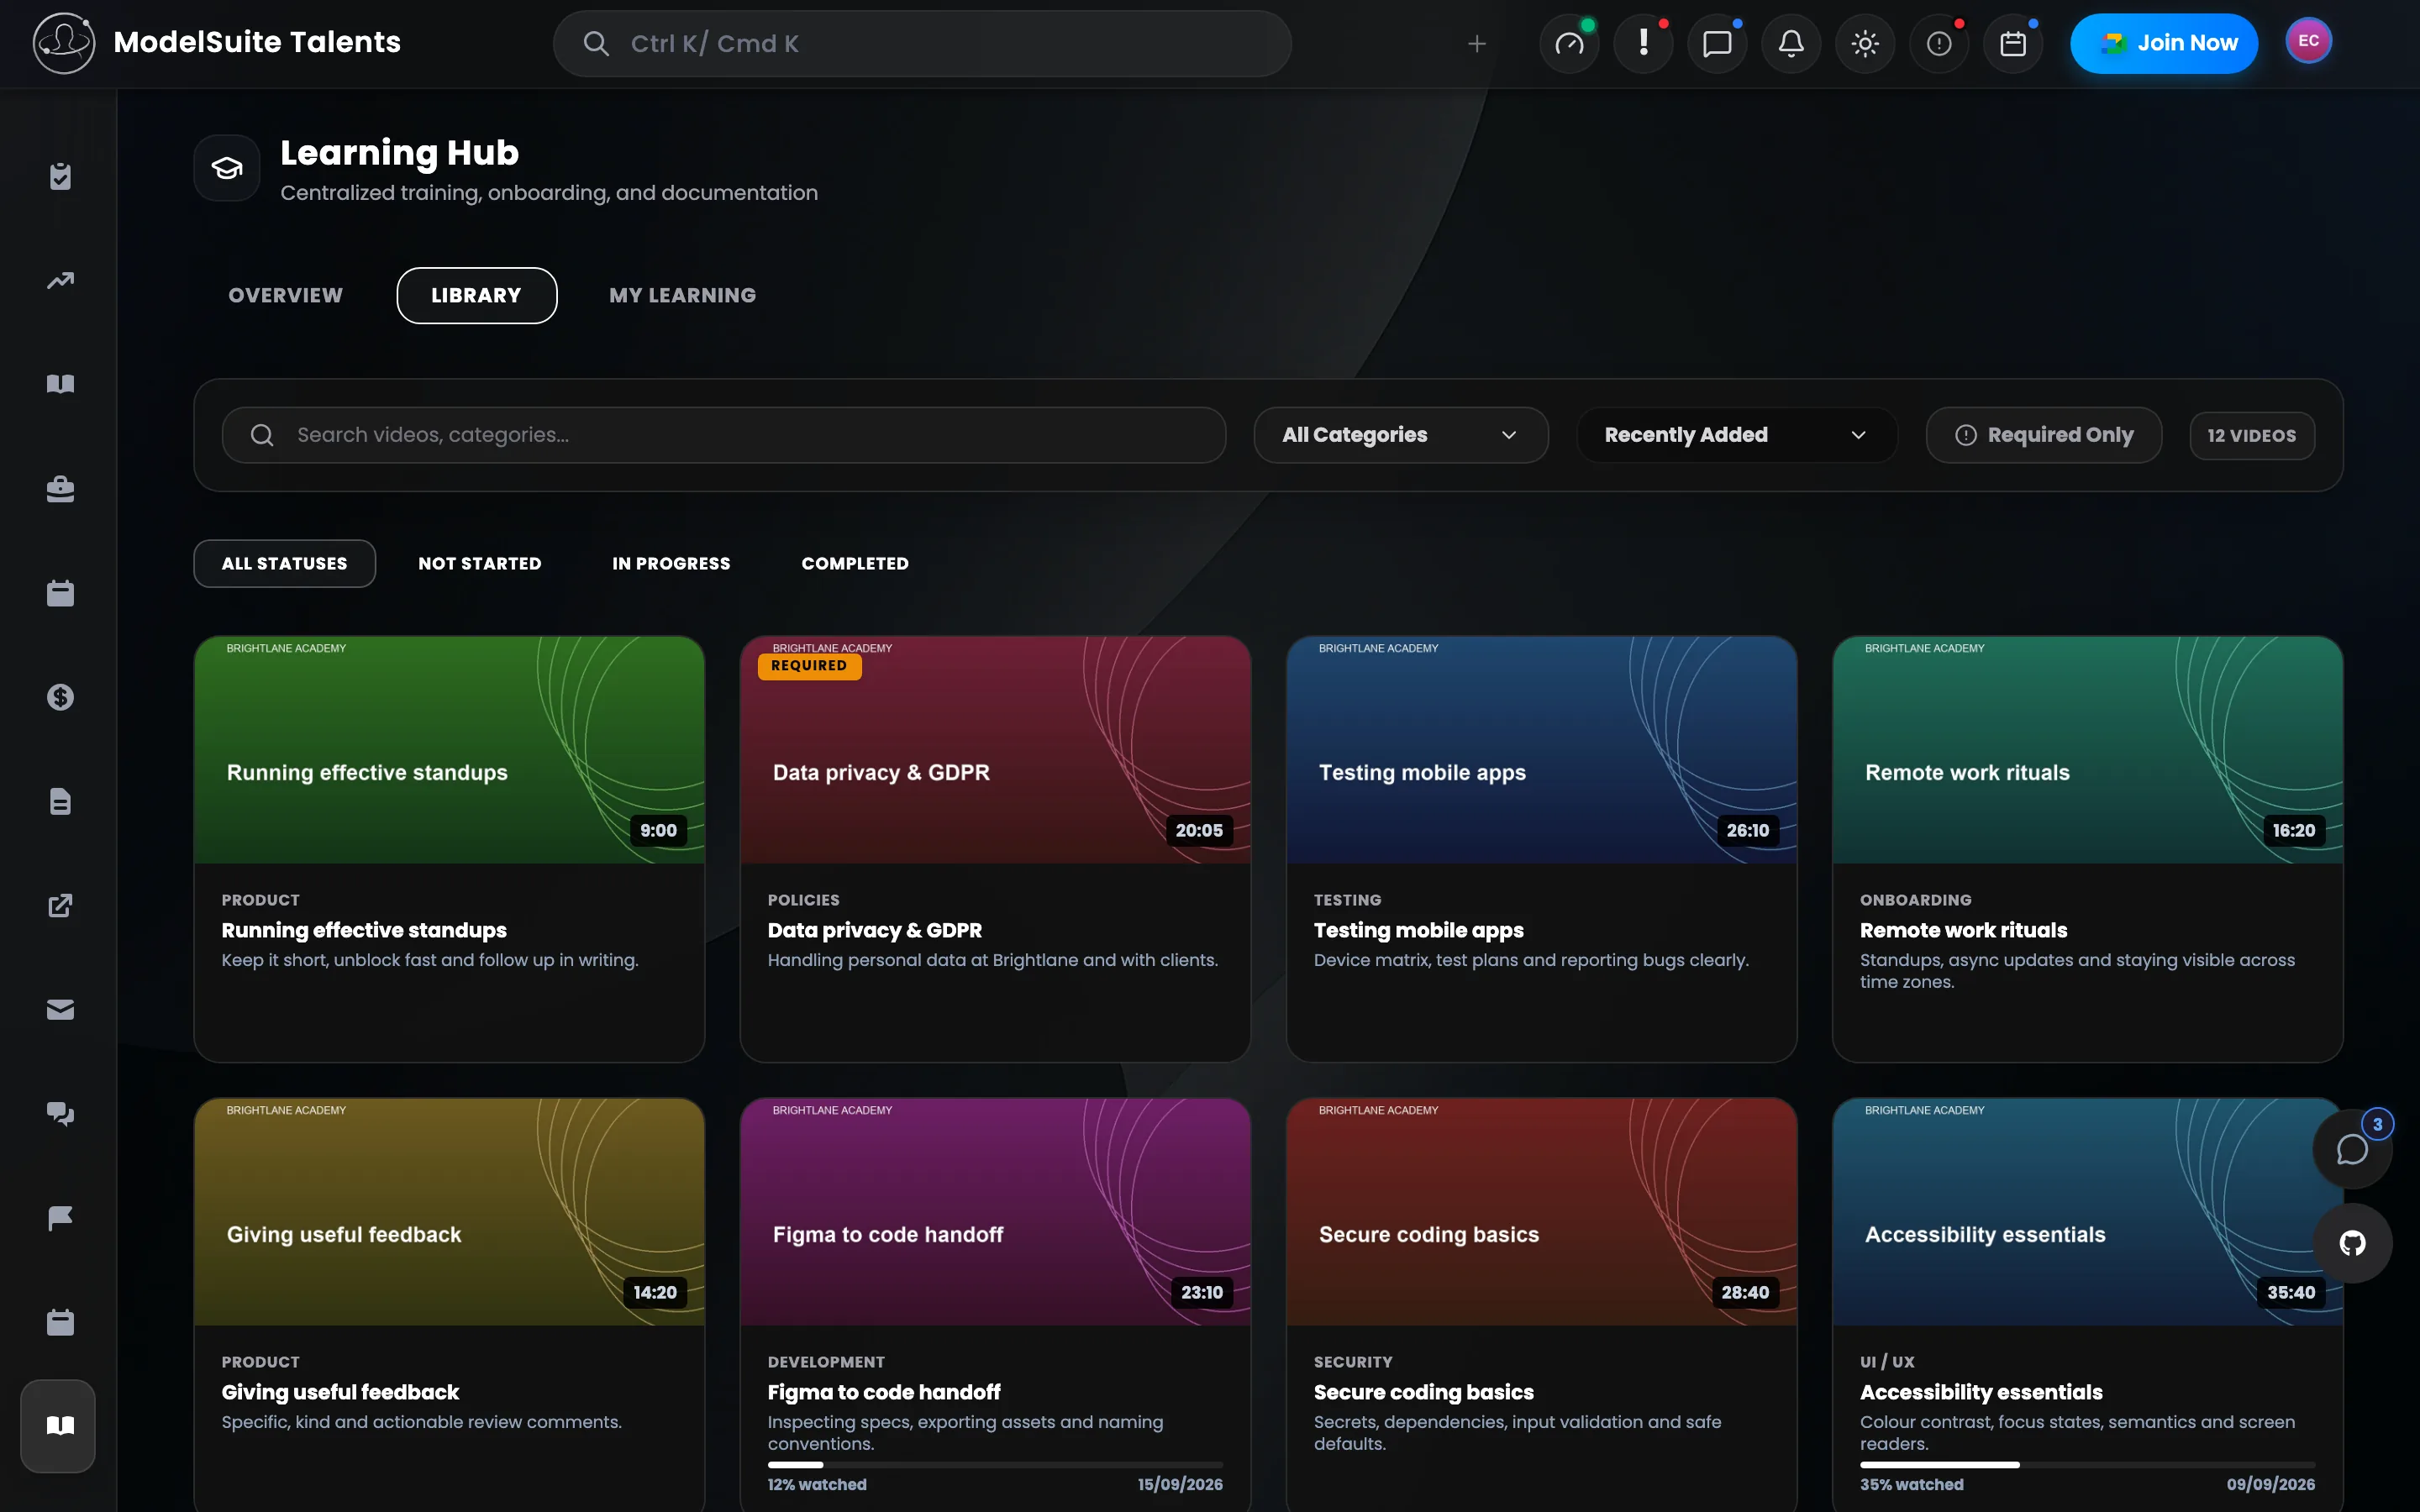The height and width of the screenshot is (1512, 2420).
Task: Switch to the My Learning tab
Action: point(683,296)
